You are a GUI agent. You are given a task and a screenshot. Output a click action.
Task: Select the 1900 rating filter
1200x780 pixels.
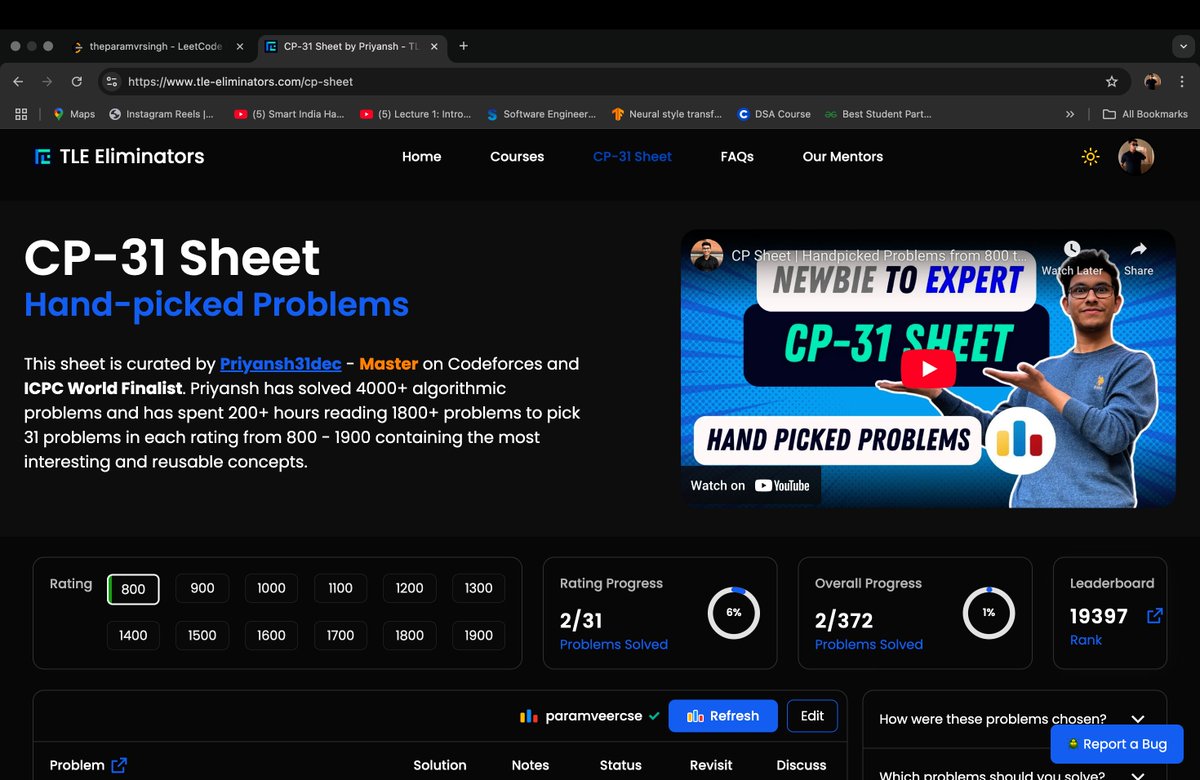[478, 635]
